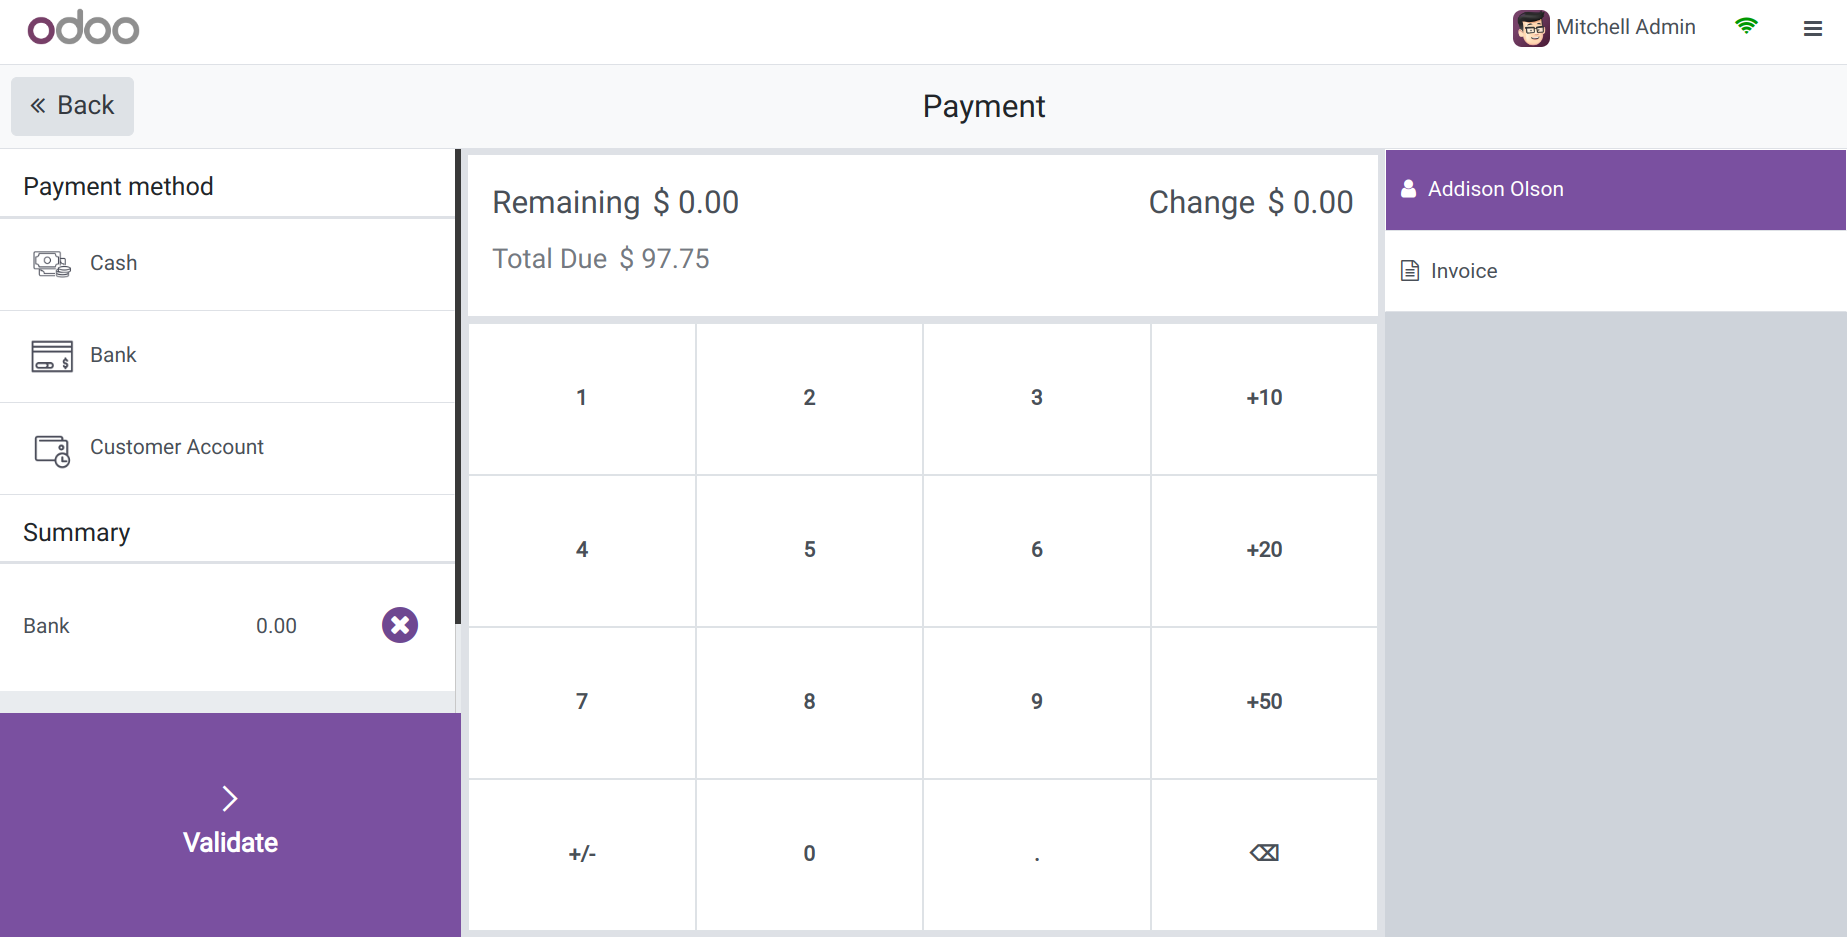
Task: Tap number 5 on the numpad
Action: pyautogui.click(x=809, y=550)
